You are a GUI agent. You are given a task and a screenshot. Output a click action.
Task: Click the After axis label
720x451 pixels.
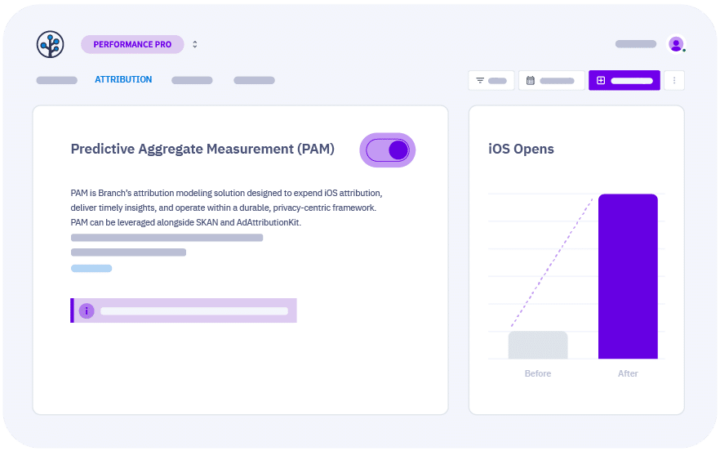[628, 373]
